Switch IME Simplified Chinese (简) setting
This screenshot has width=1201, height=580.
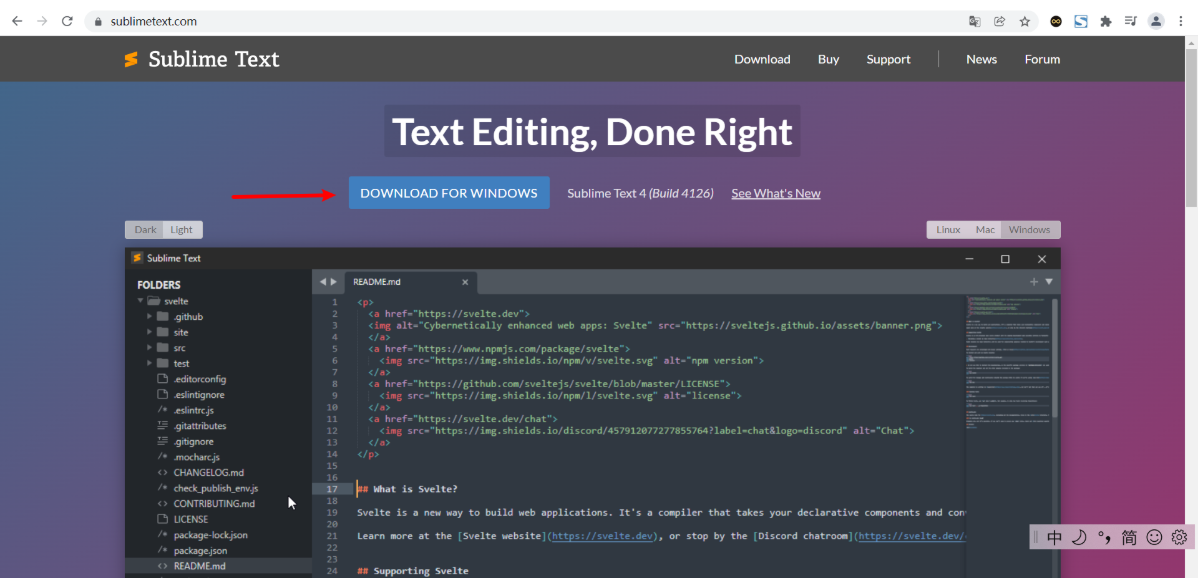[x=1129, y=538]
